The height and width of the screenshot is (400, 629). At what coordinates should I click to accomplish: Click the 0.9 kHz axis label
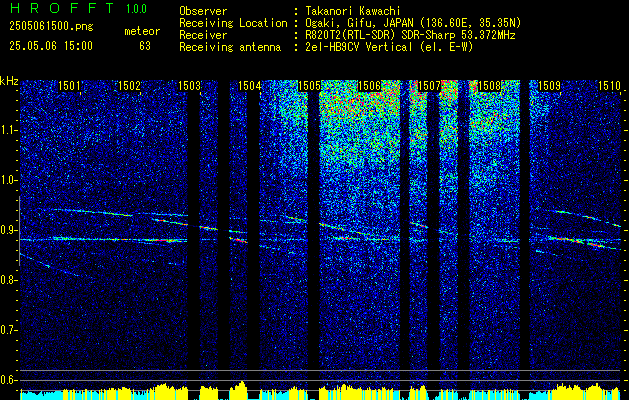(8, 230)
